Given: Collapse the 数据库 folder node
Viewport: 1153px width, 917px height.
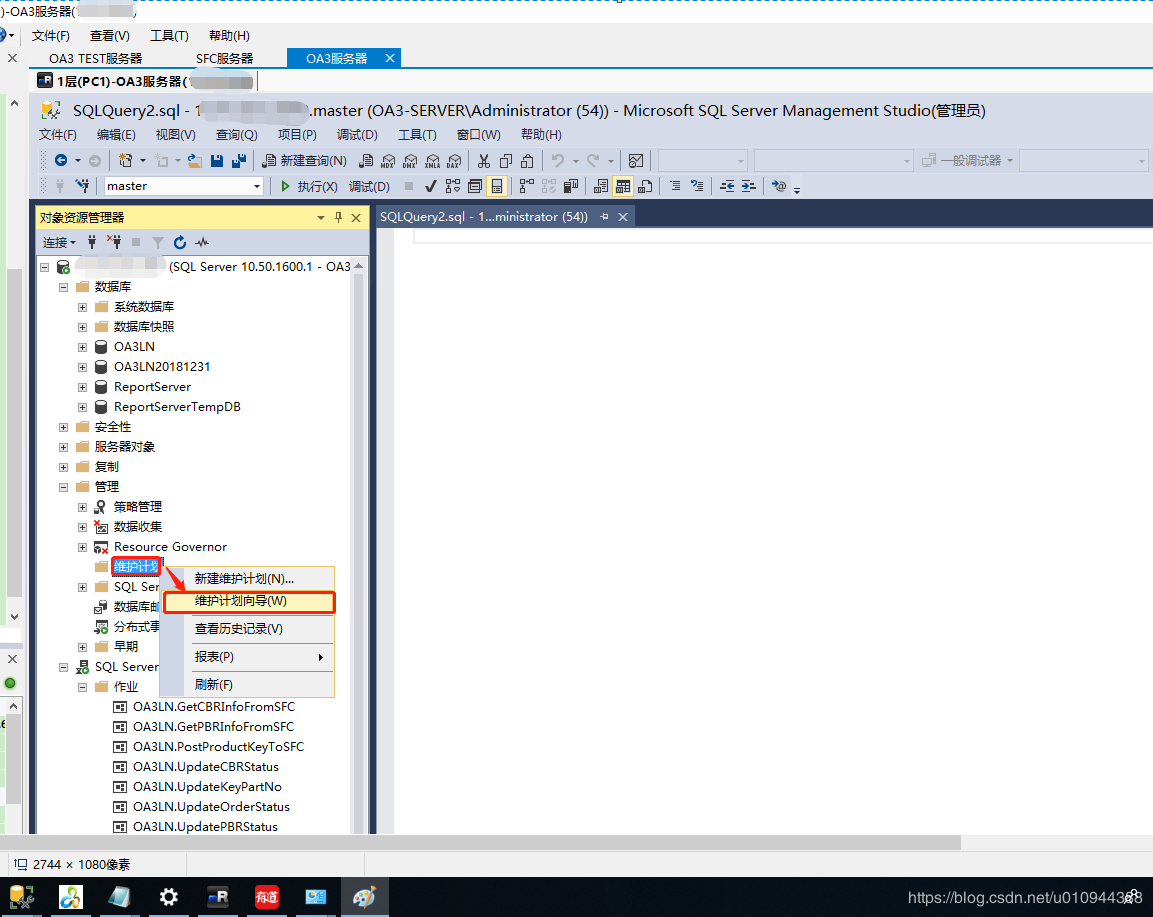Looking at the screenshot, I should 63,287.
